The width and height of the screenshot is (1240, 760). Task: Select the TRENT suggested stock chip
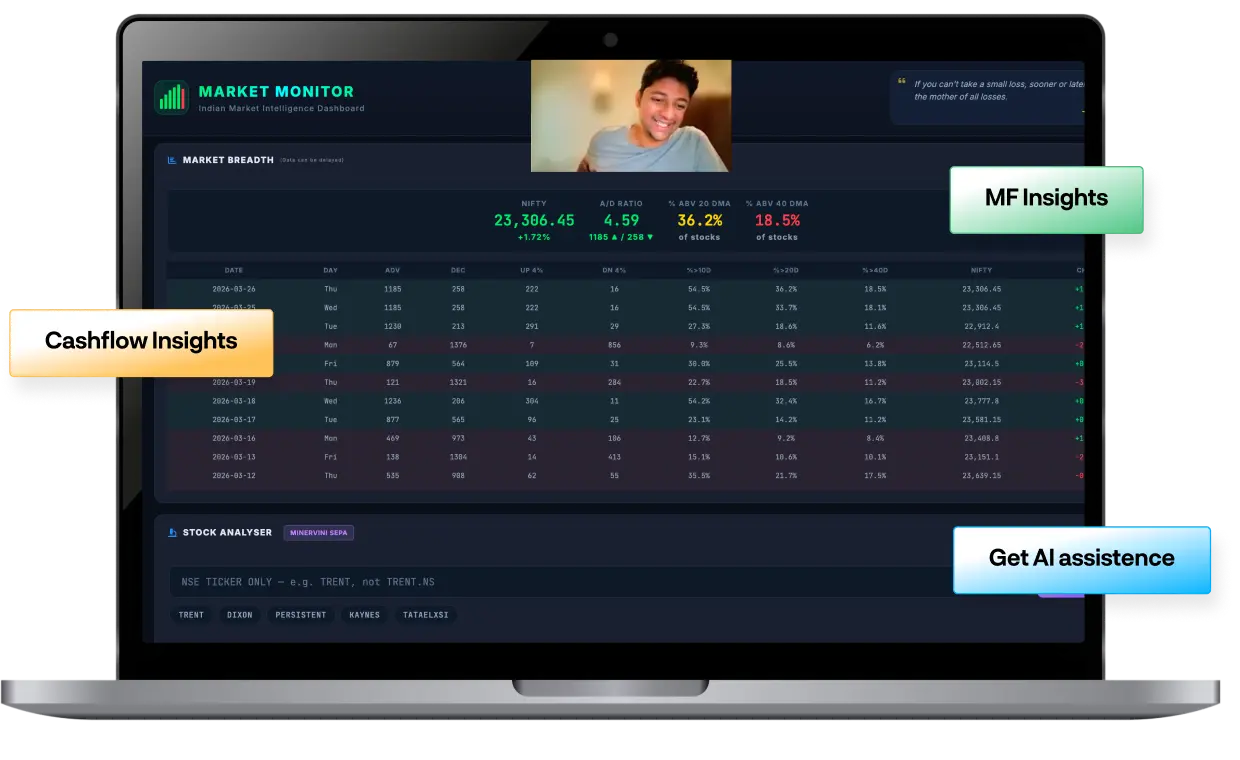coord(191,615)
